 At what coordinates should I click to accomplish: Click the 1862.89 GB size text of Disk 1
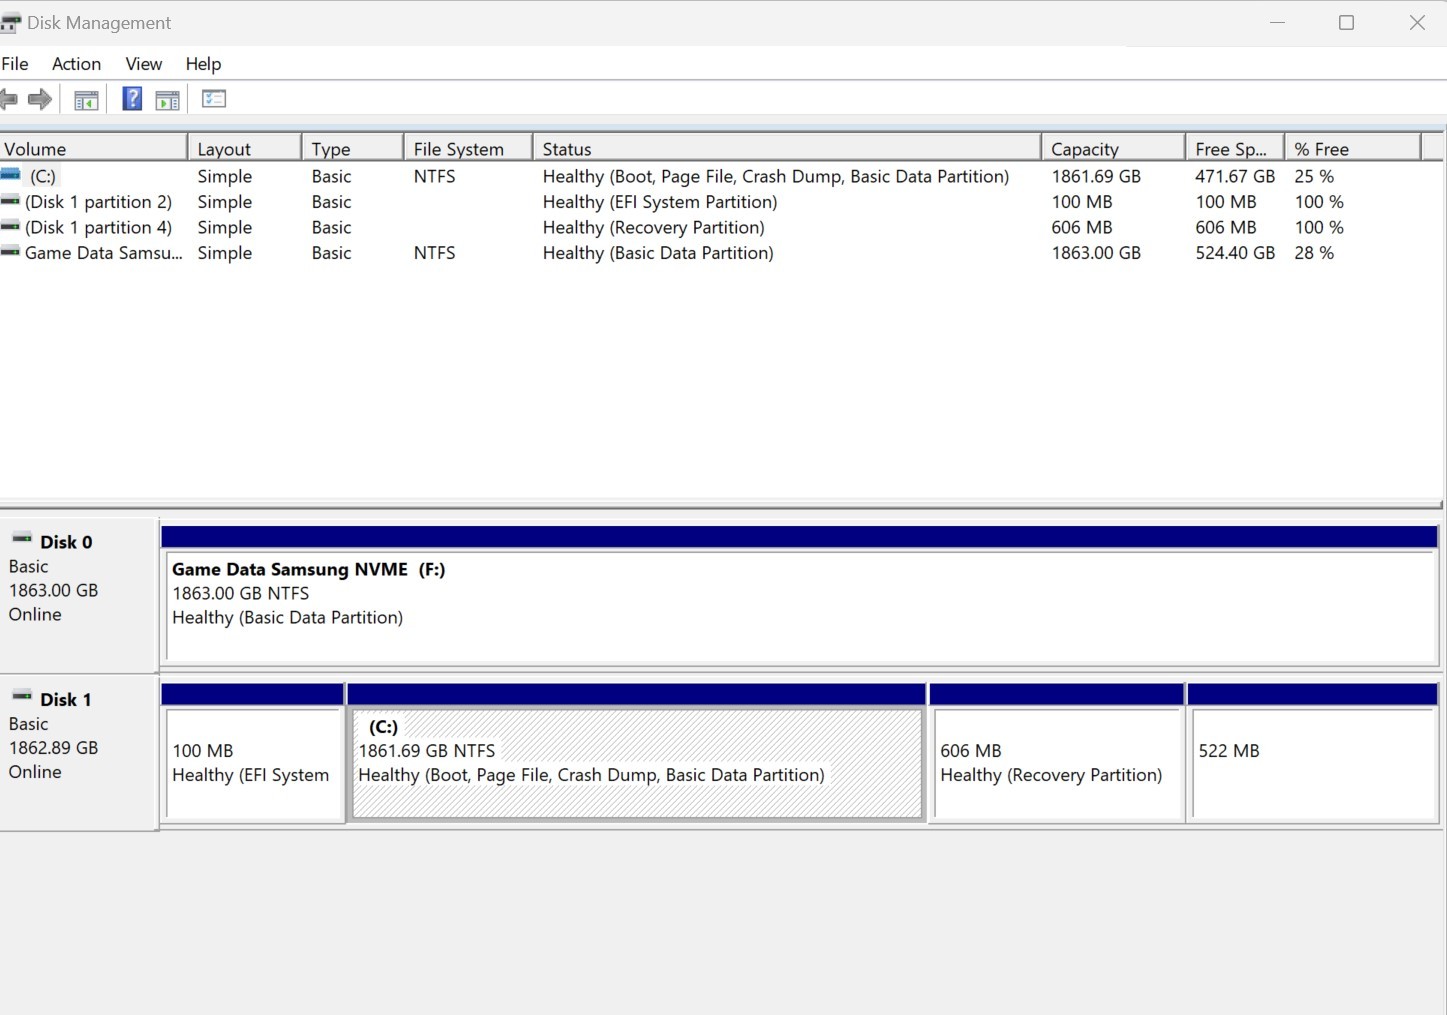coord(53,748)
